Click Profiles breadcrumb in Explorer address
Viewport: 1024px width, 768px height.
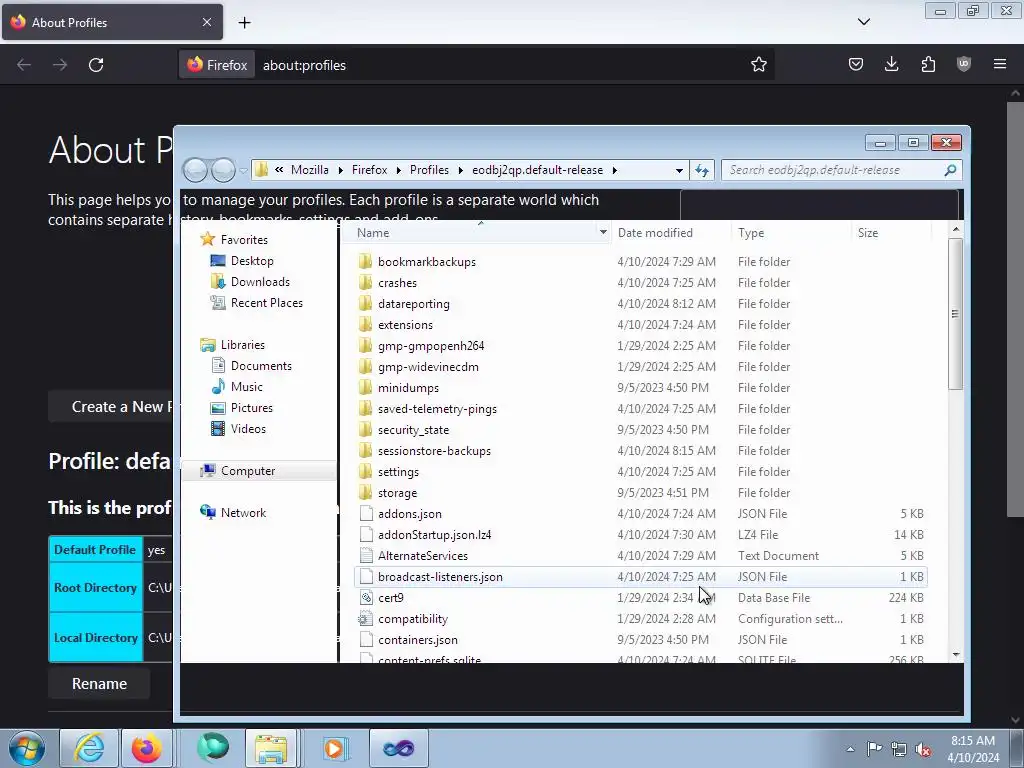429,170
